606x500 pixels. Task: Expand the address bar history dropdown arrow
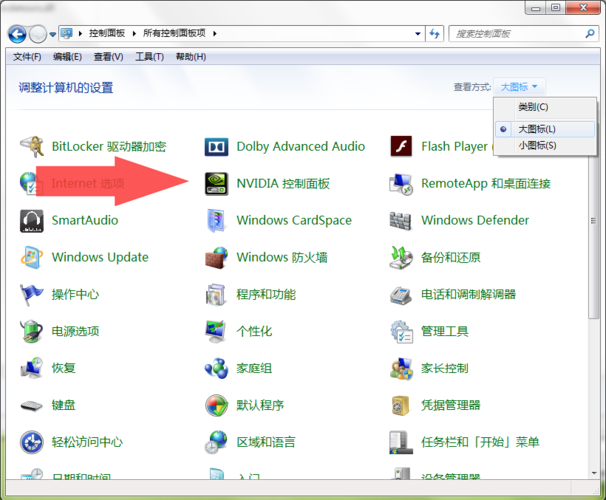point(418,34)
